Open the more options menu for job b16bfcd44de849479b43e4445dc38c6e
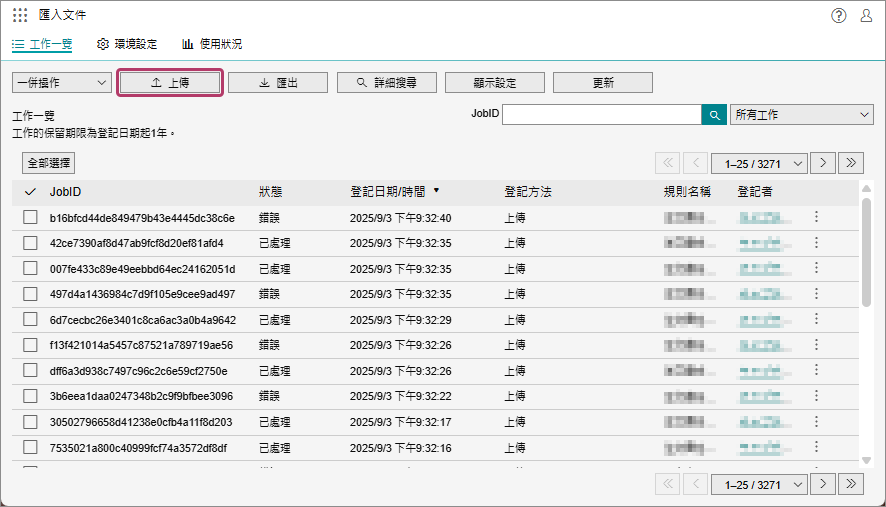The image size is (886, 507). pos(816,217)
